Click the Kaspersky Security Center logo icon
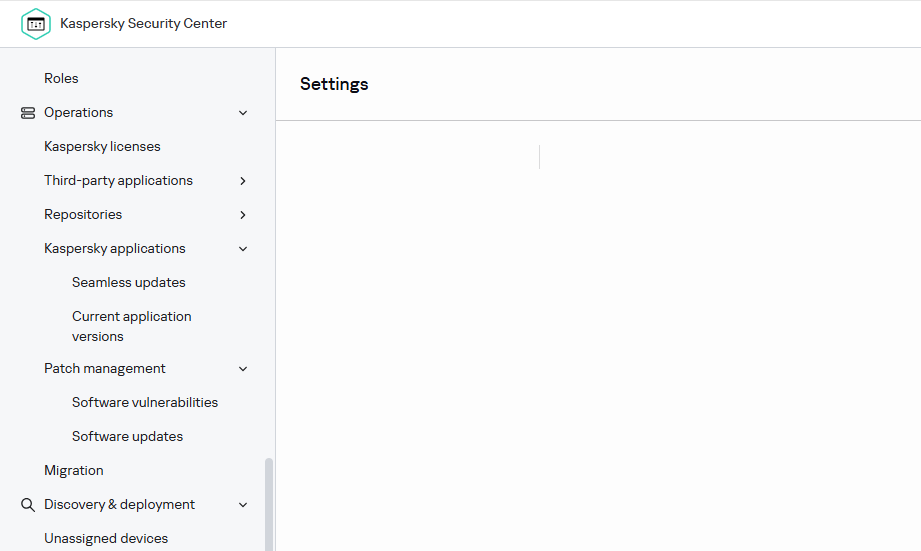This screenshot has height=551, width=921. (x=35, y=24)
